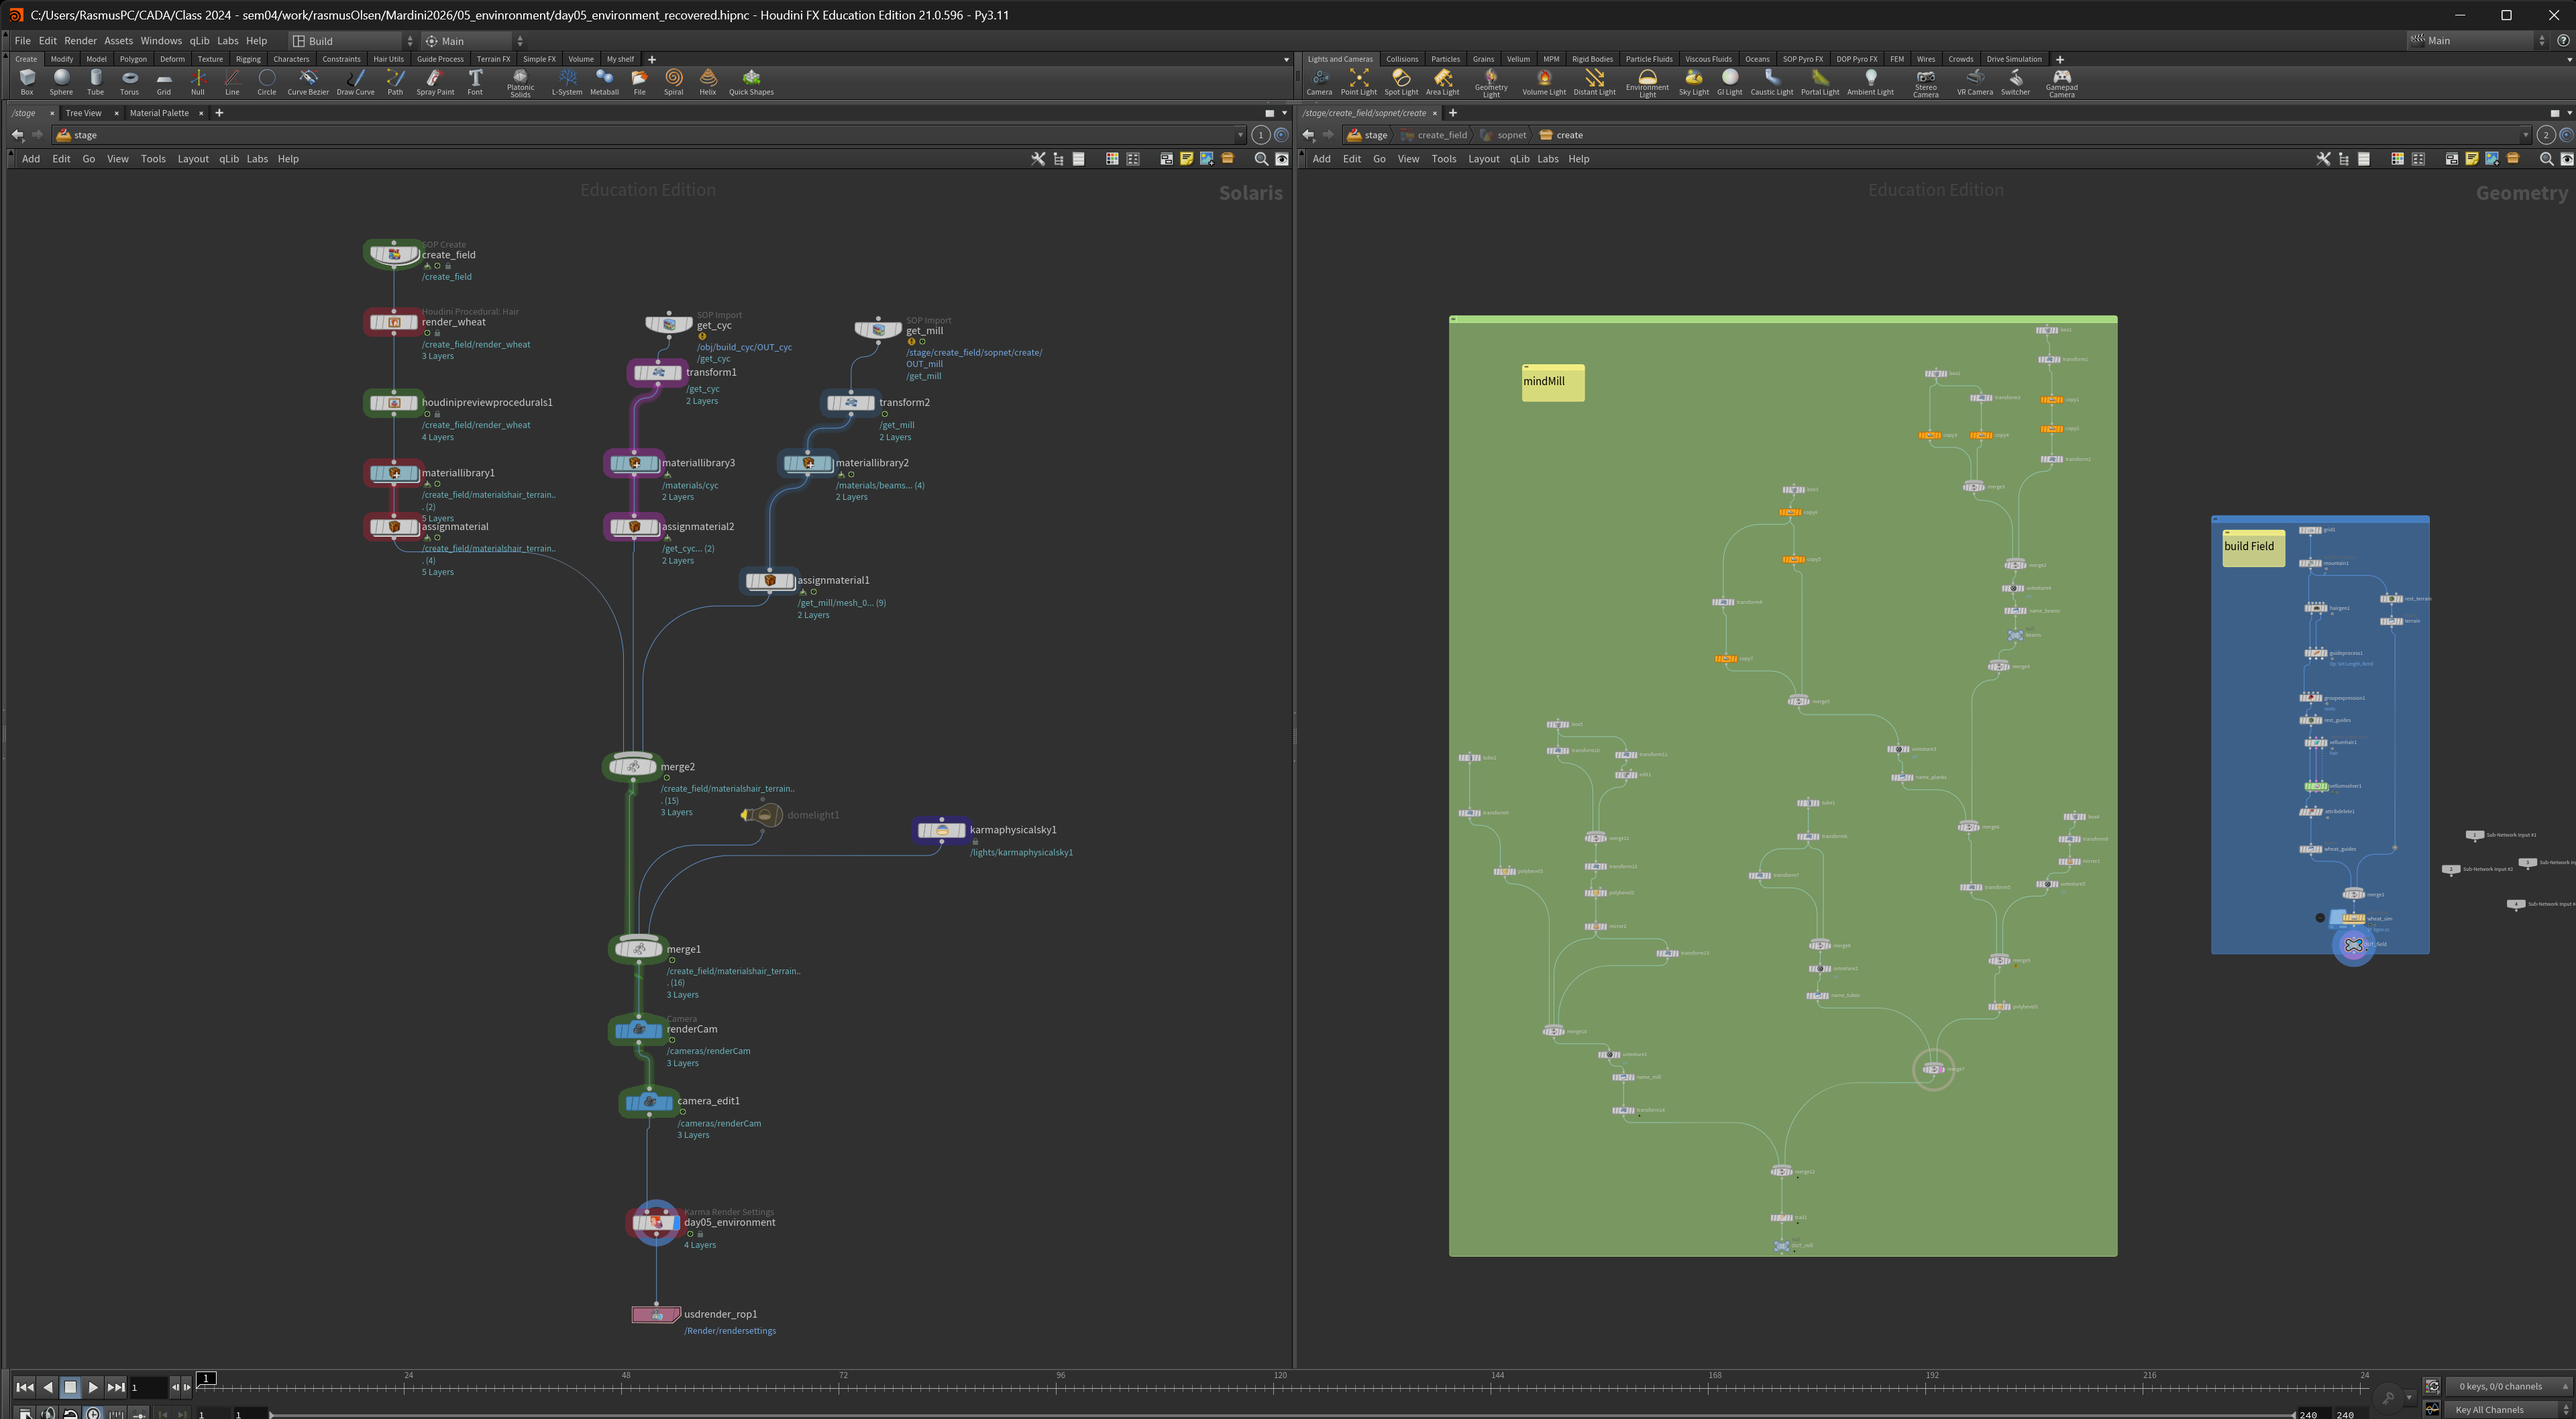Open the Solaris pane tab menu arrow

[x=1285, y=113]
